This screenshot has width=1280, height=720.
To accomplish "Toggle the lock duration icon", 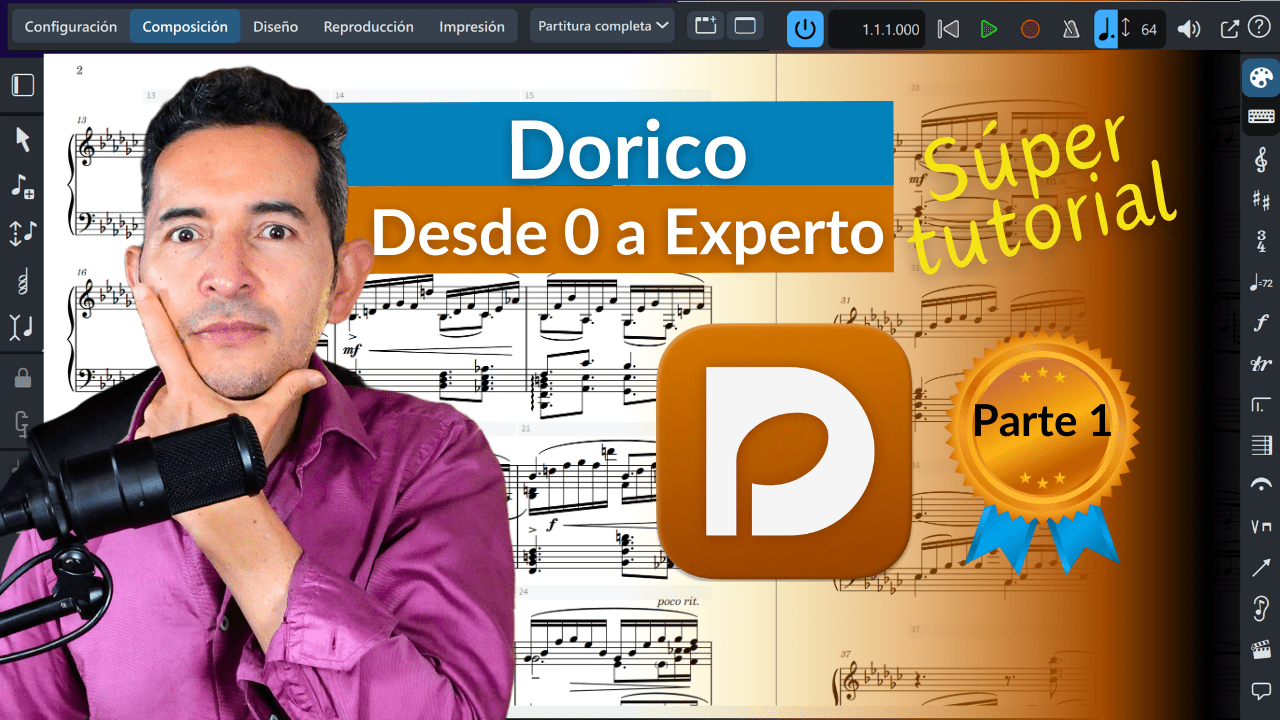I will point(22,378).
